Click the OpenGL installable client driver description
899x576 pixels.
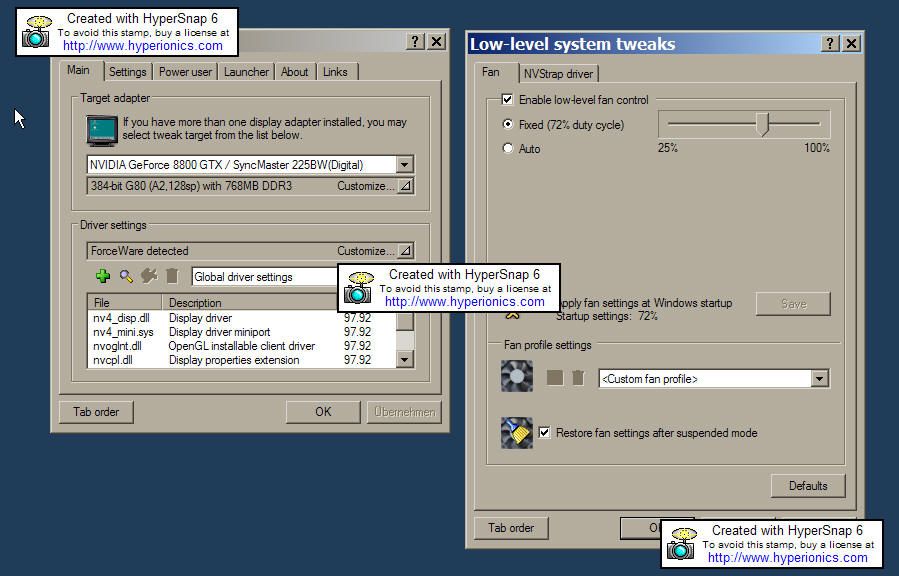pos(241,346)
